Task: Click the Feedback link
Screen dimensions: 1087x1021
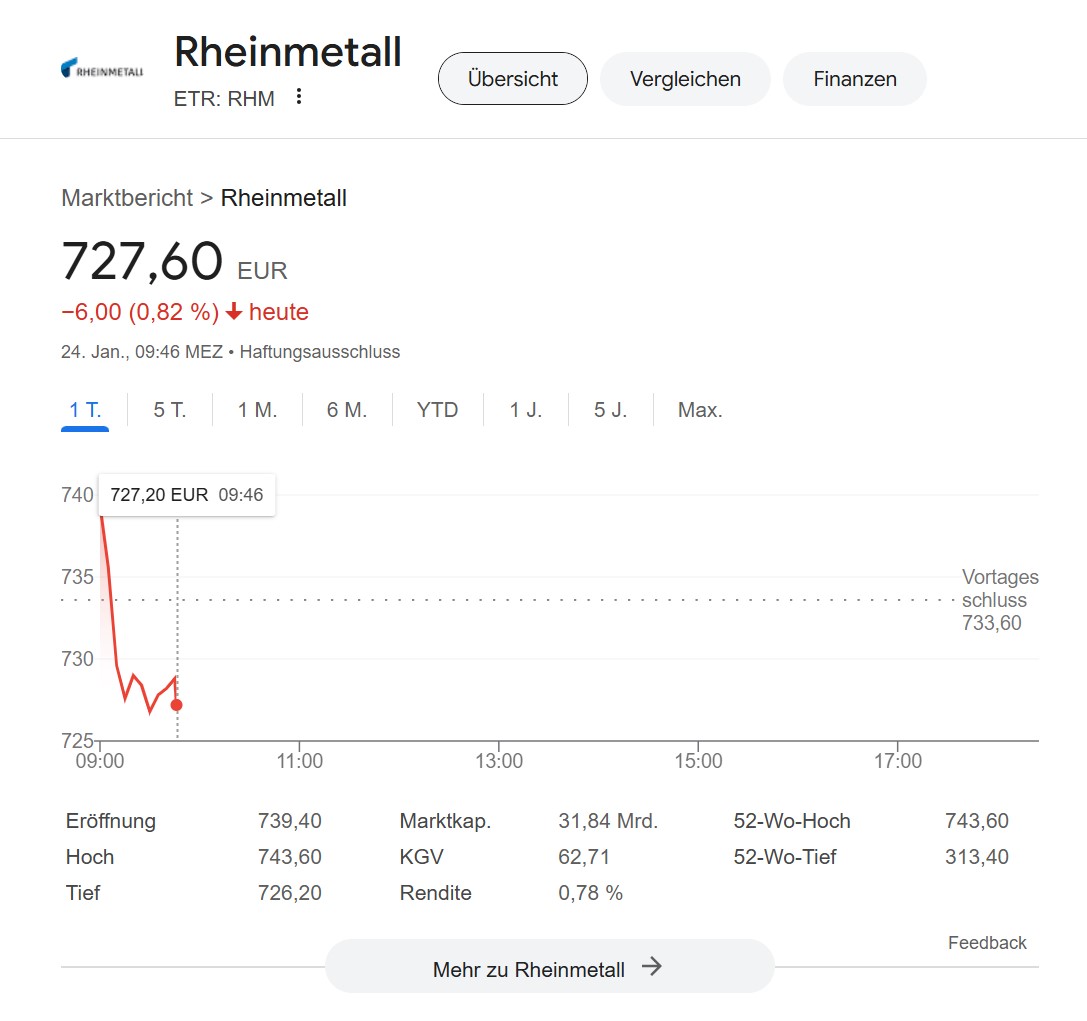Action: pyautogui.click(x=987, y=943)
